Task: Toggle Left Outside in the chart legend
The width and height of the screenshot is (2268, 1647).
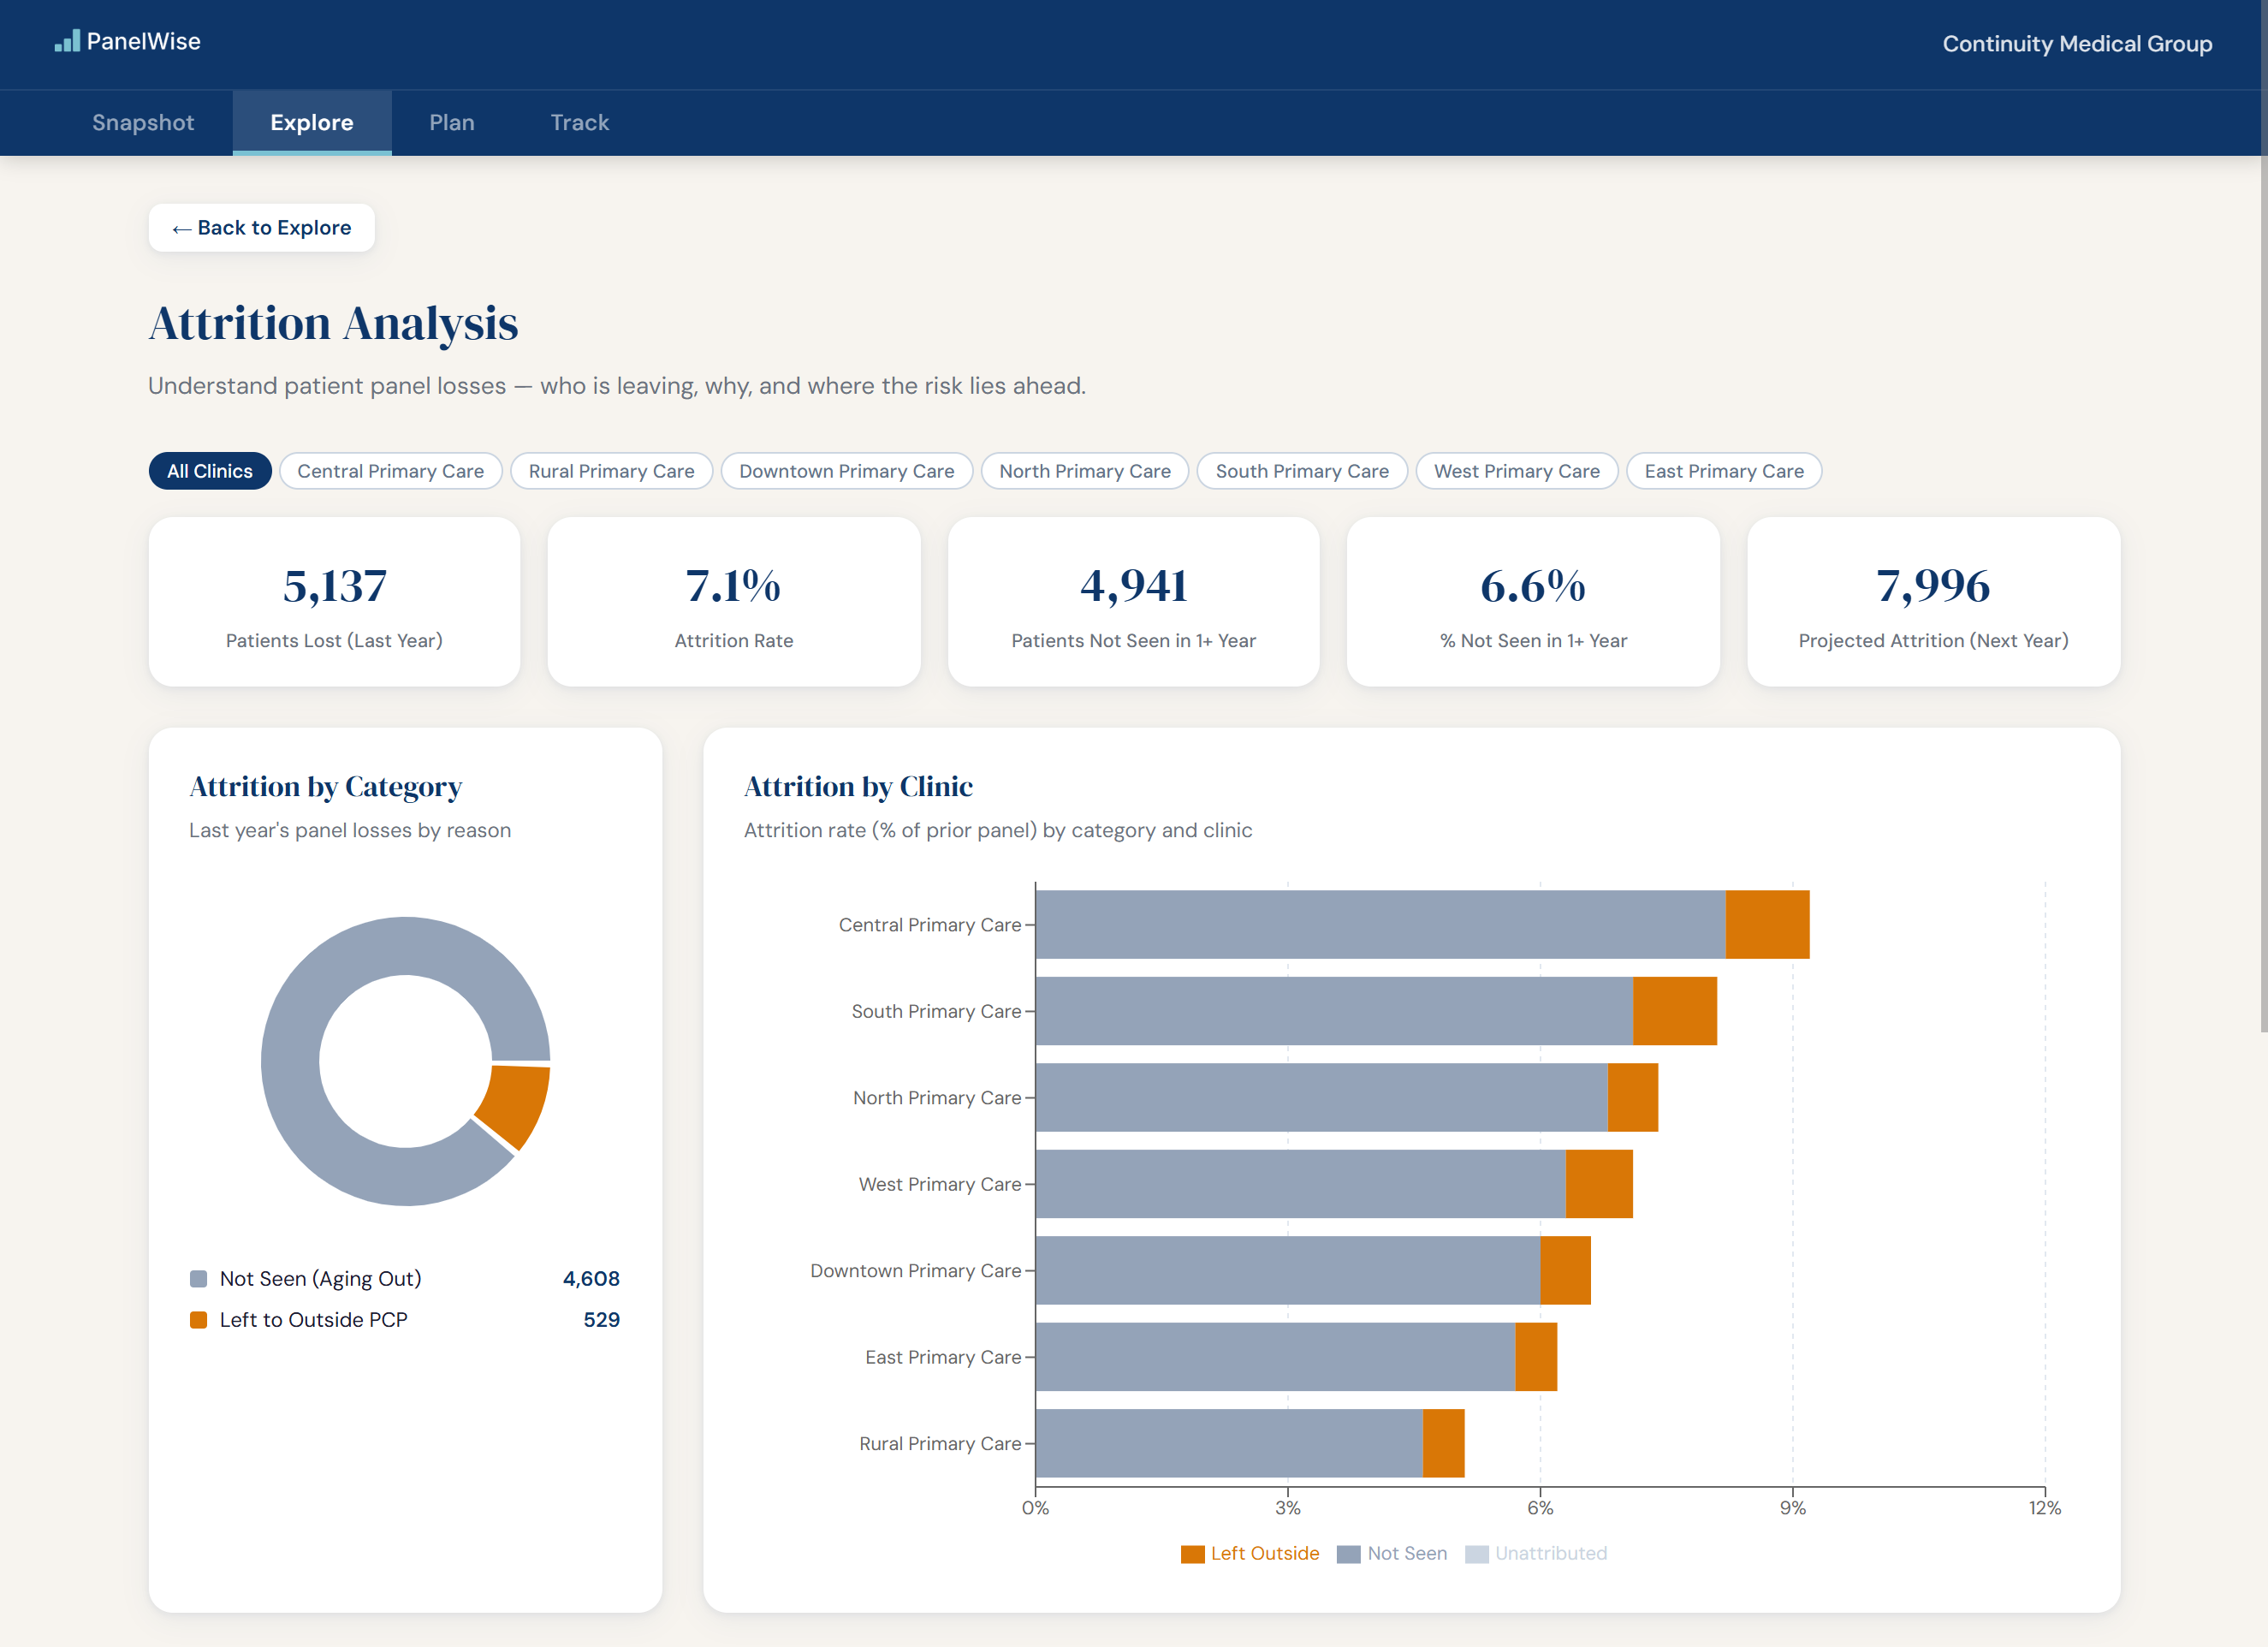Action: pos(1251,1553)
